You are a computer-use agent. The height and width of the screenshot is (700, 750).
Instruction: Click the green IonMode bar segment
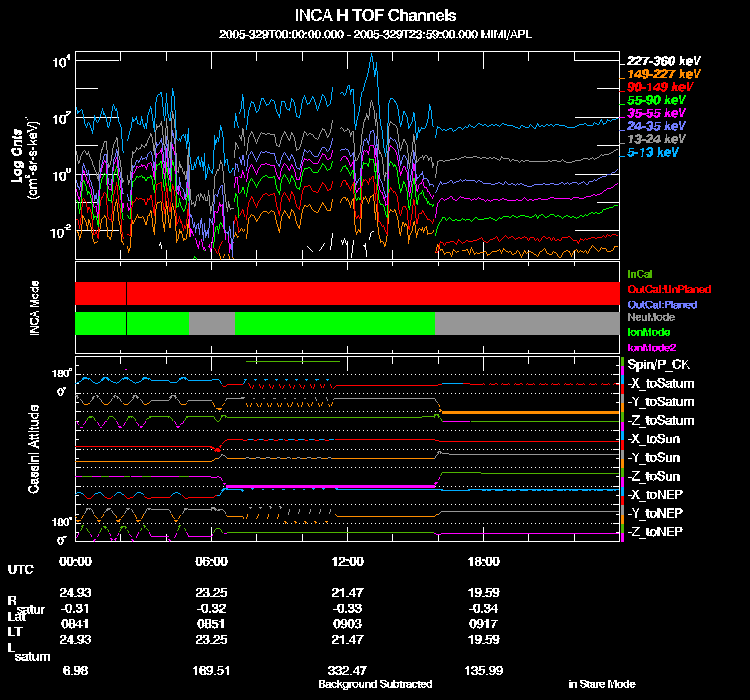tap(335, 323)
